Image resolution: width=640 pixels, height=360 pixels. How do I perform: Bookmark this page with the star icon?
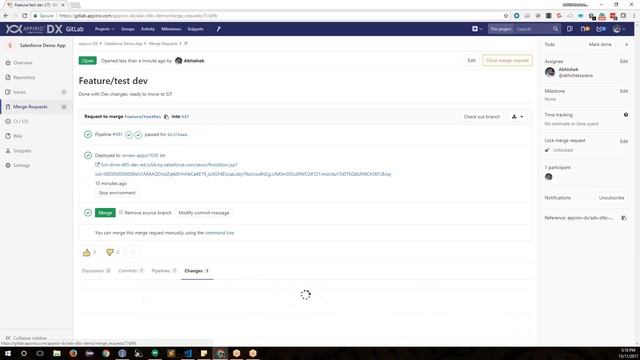pyautogui.click(x=506, y=16)
